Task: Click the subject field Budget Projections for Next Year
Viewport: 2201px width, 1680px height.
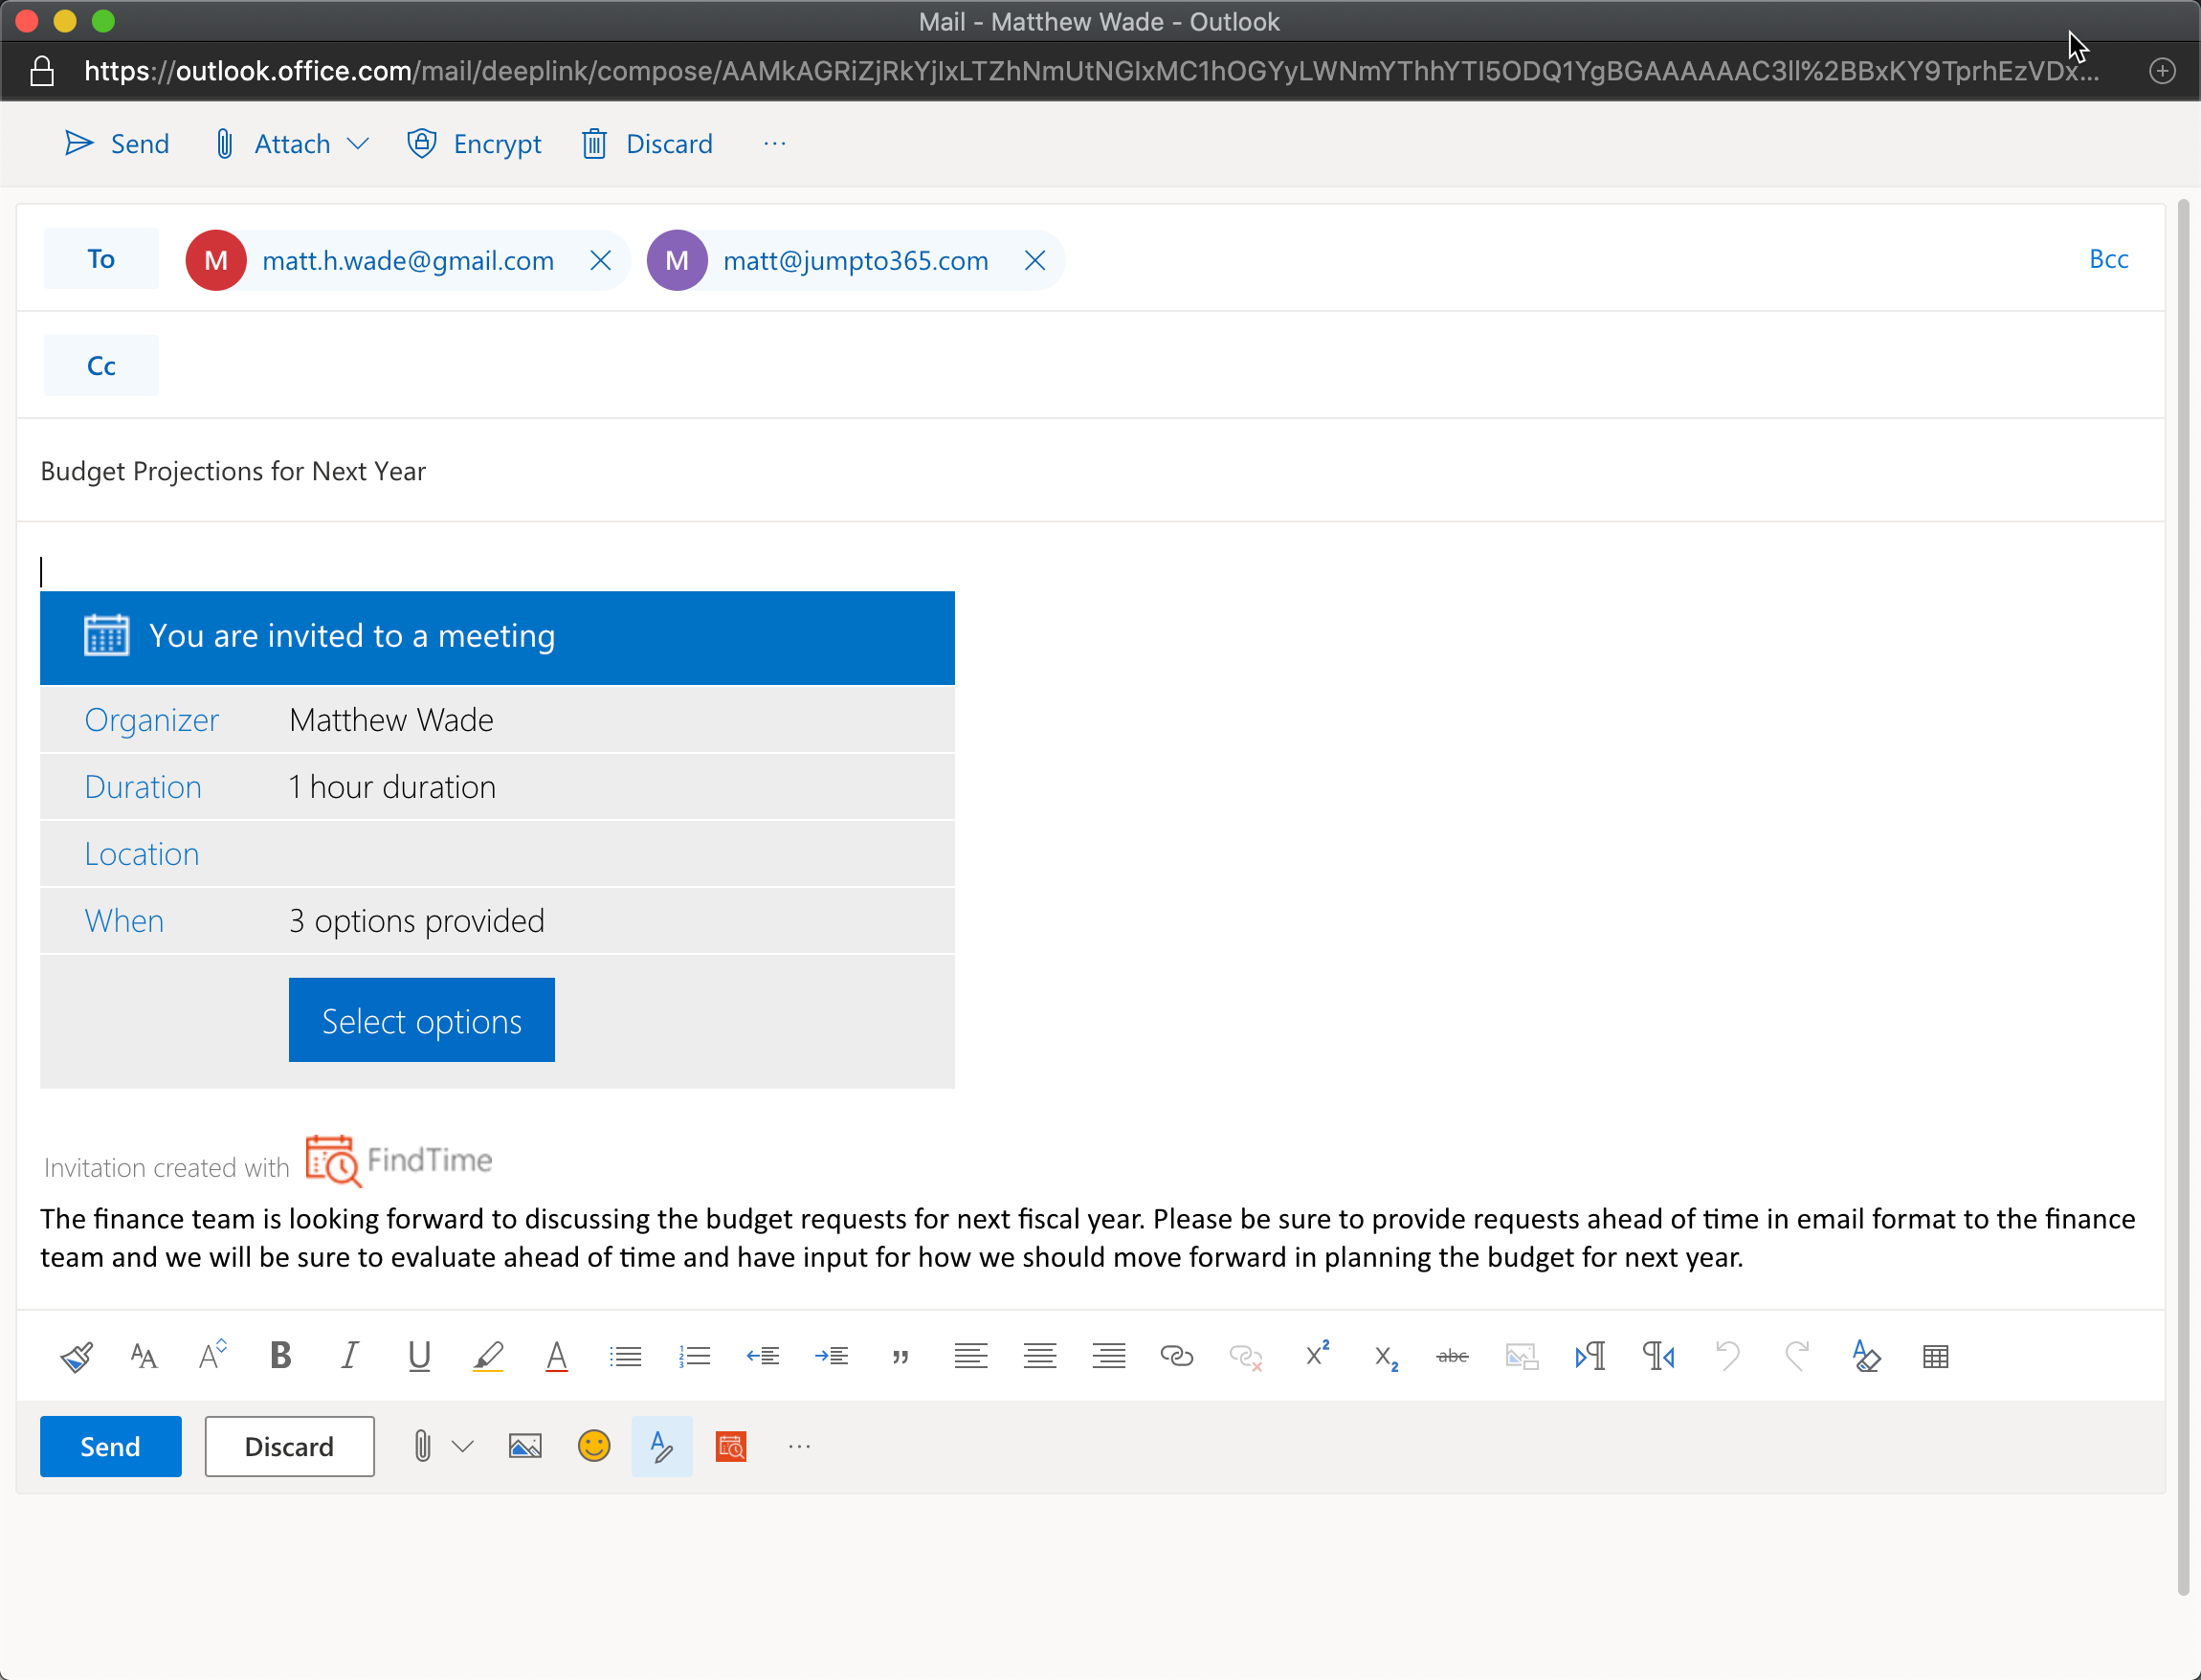Action: (1090, 471)
